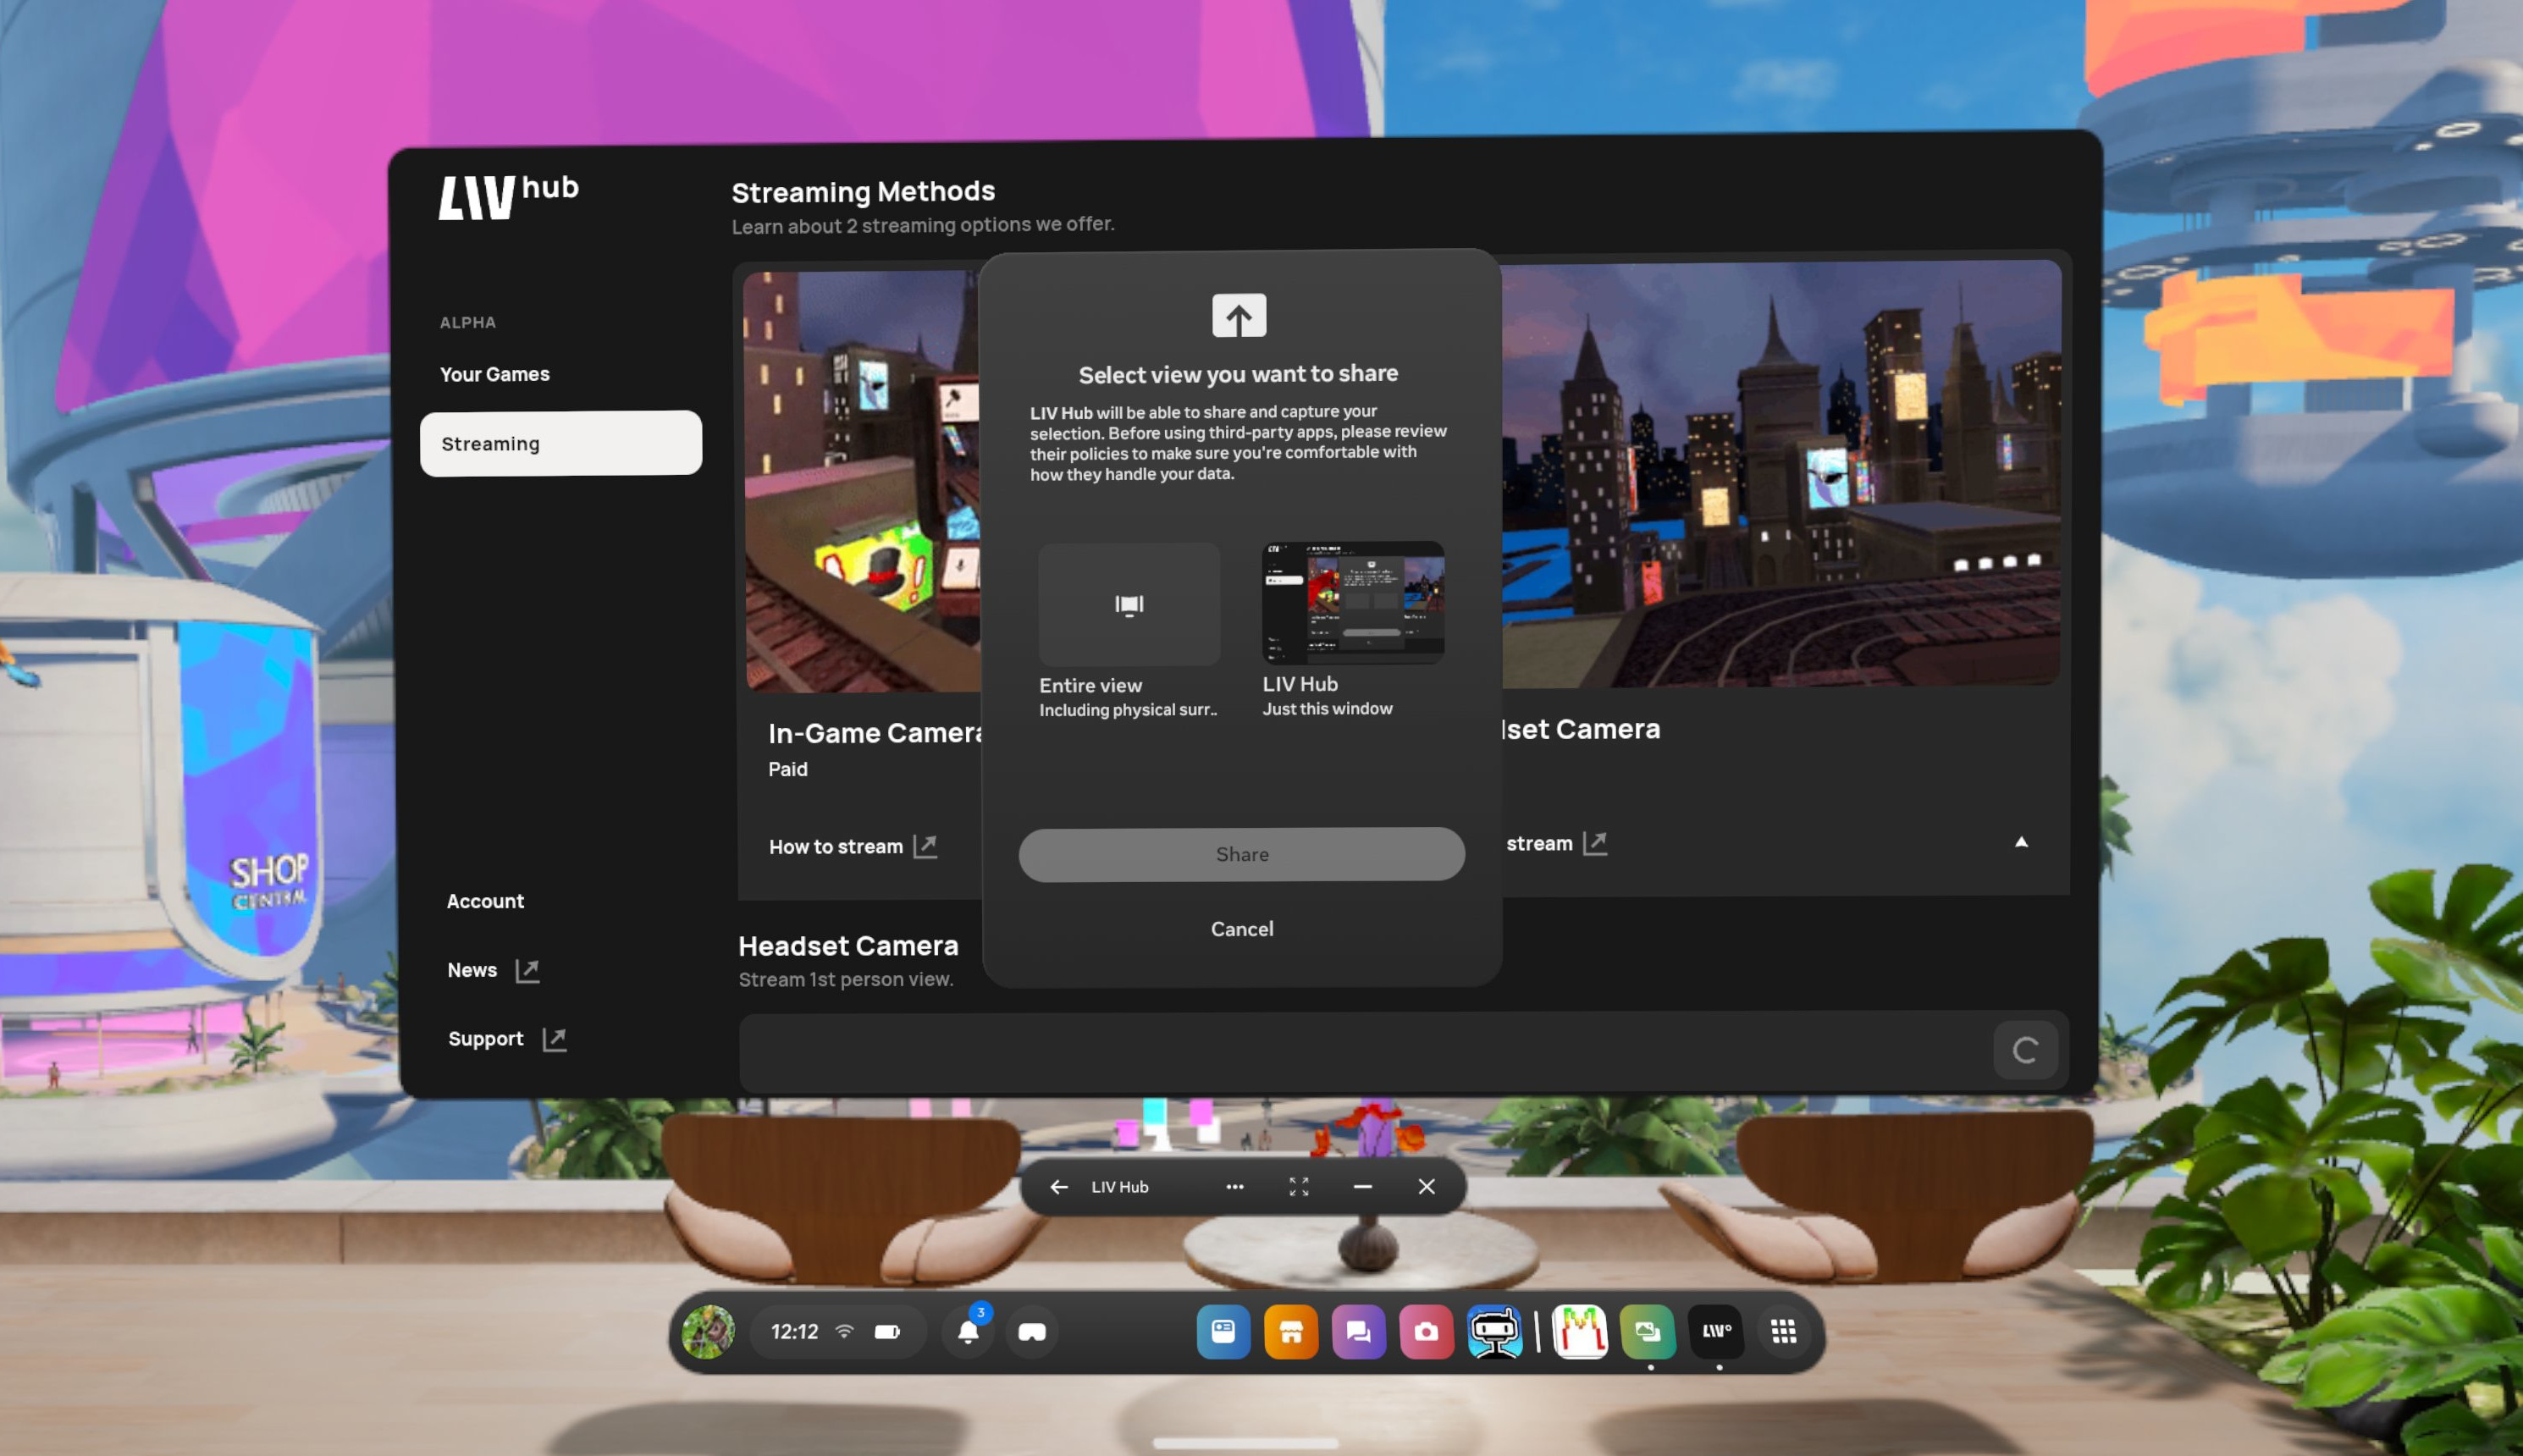Launch the orange store app
2523x1456 pixels.
pos(1290,1331)
